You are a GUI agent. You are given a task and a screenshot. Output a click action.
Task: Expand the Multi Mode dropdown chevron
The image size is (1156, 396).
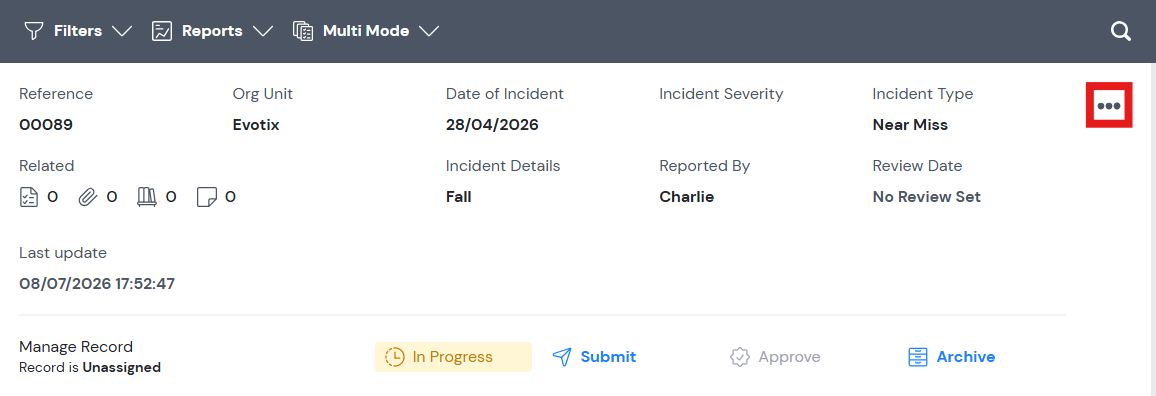[429, 31]
